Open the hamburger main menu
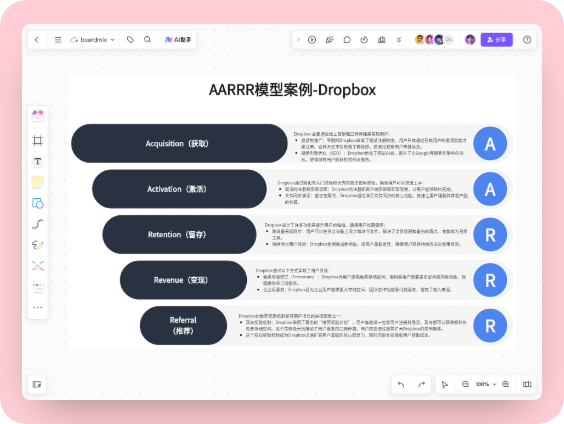The height and width of the screenshot is (424, 564). click(58, 40)
